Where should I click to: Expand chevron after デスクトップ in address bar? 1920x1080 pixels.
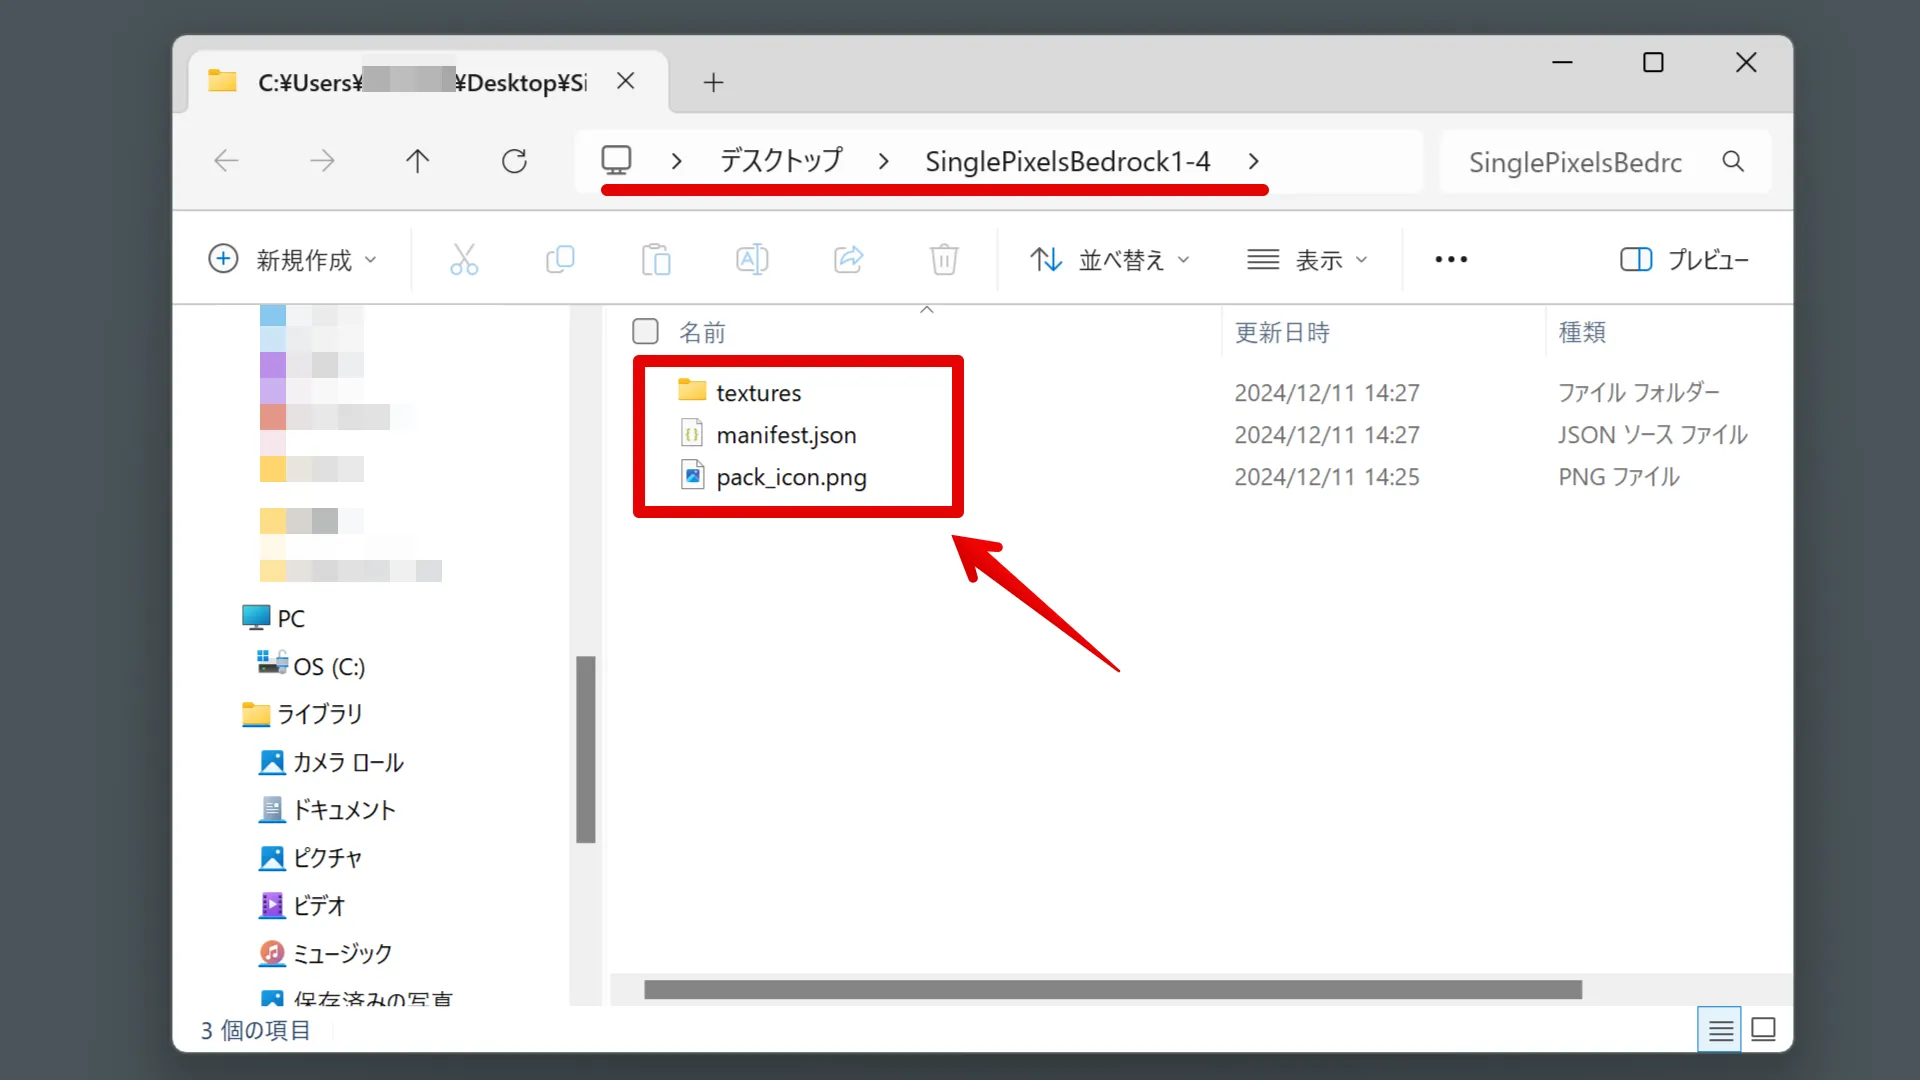[x=883, y=161]
